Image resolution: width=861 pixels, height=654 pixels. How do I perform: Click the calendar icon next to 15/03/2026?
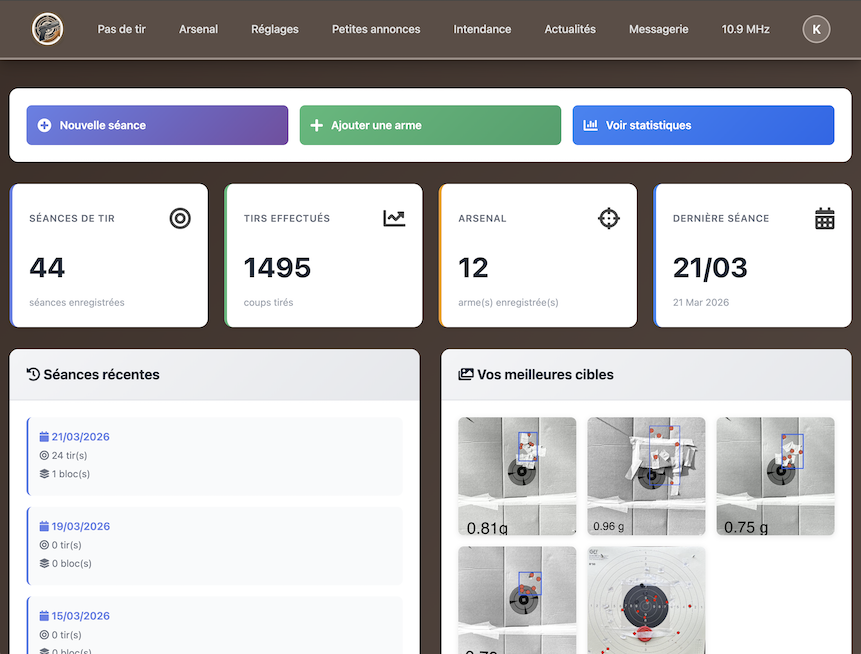click(x=44, y=616)
